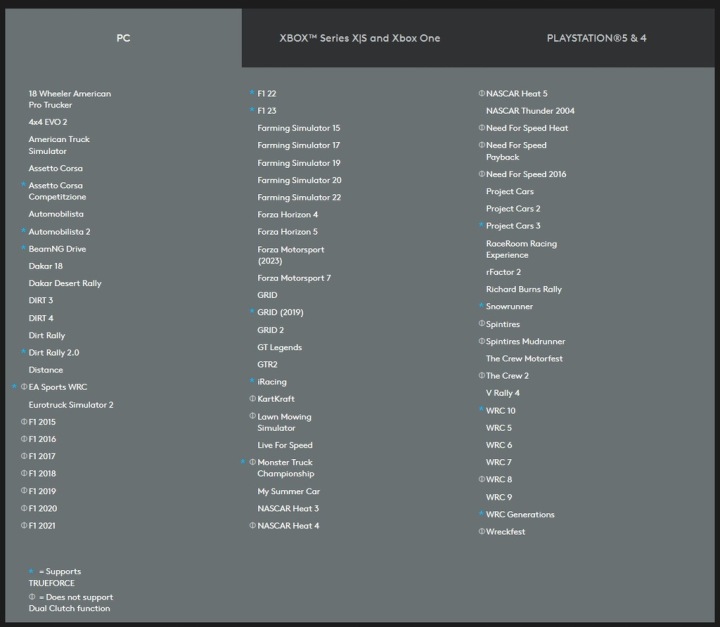
Task: Click American Truck Simulator in the list
Action: (x=59, y=145)
